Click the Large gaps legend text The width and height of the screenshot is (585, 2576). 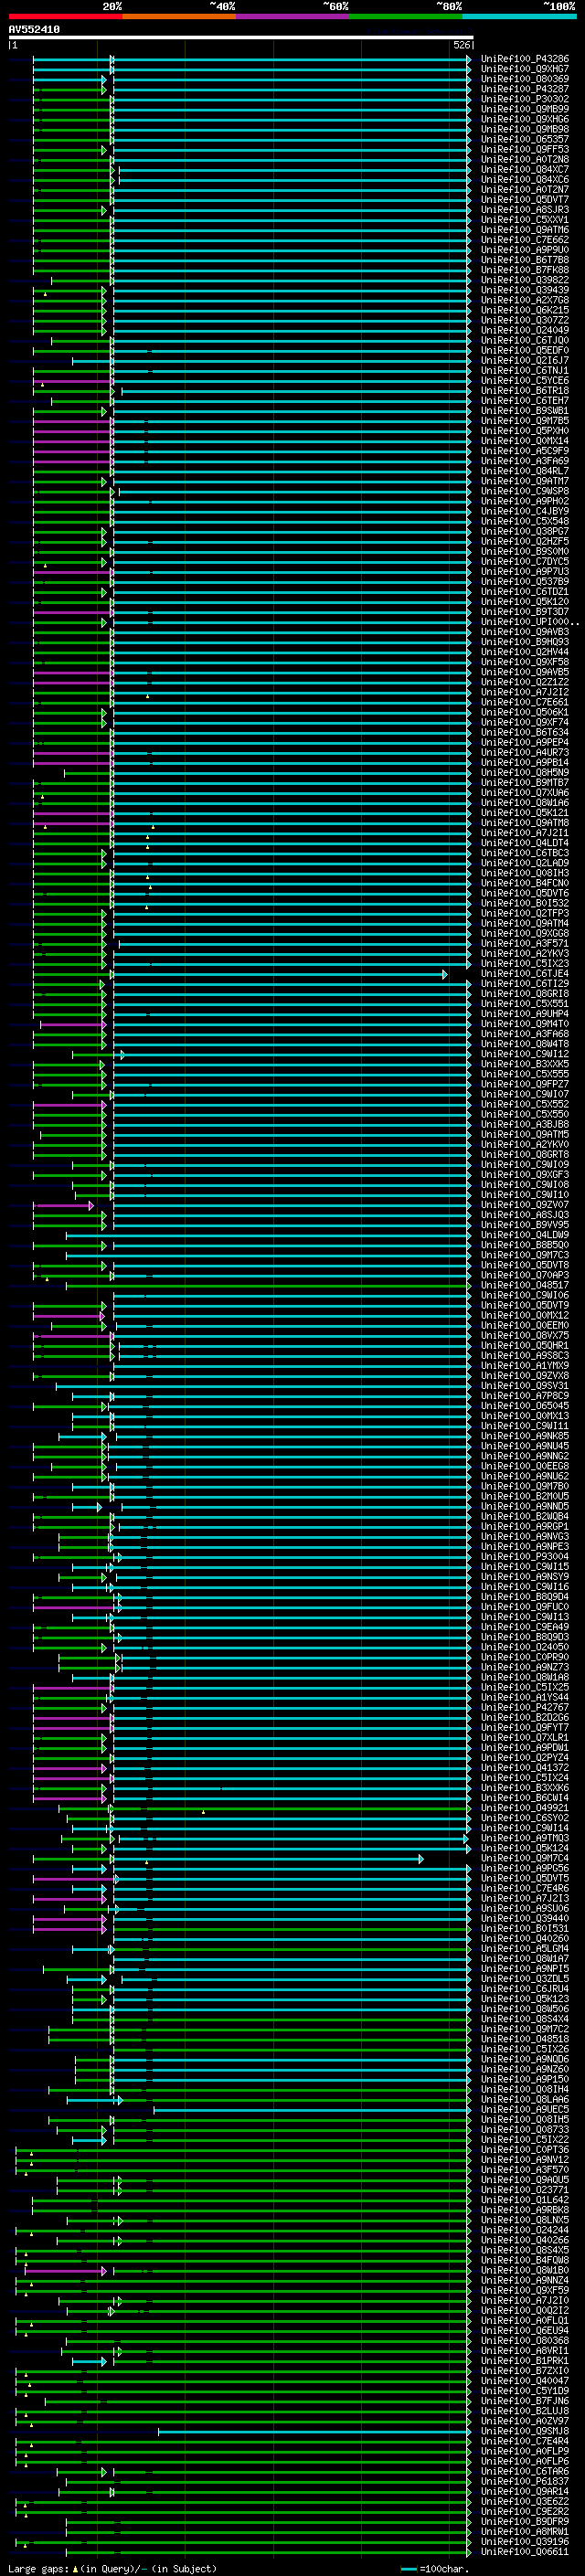point(112,2568)
